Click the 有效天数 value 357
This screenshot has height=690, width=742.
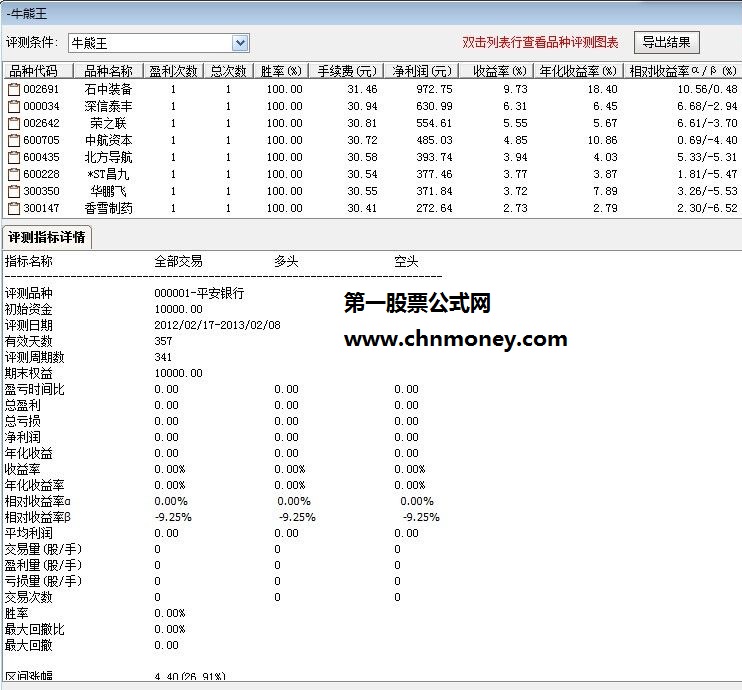(163, 341)
